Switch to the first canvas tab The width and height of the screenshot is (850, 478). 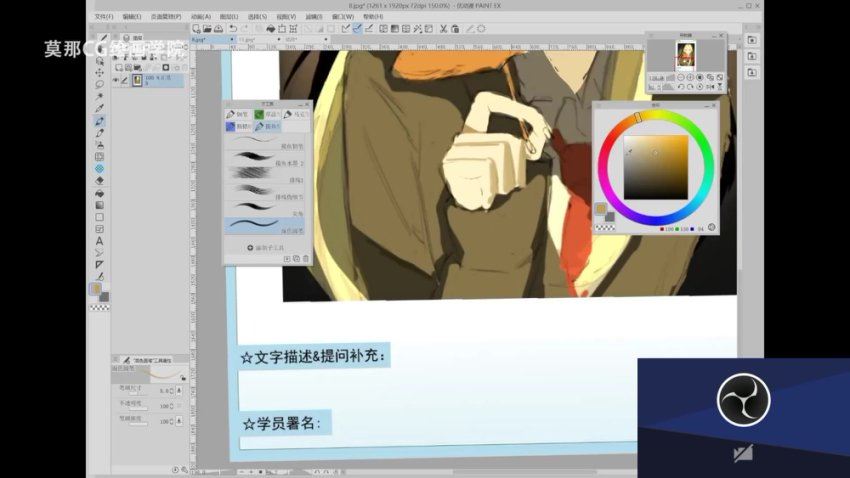click(x=212, y=40)
